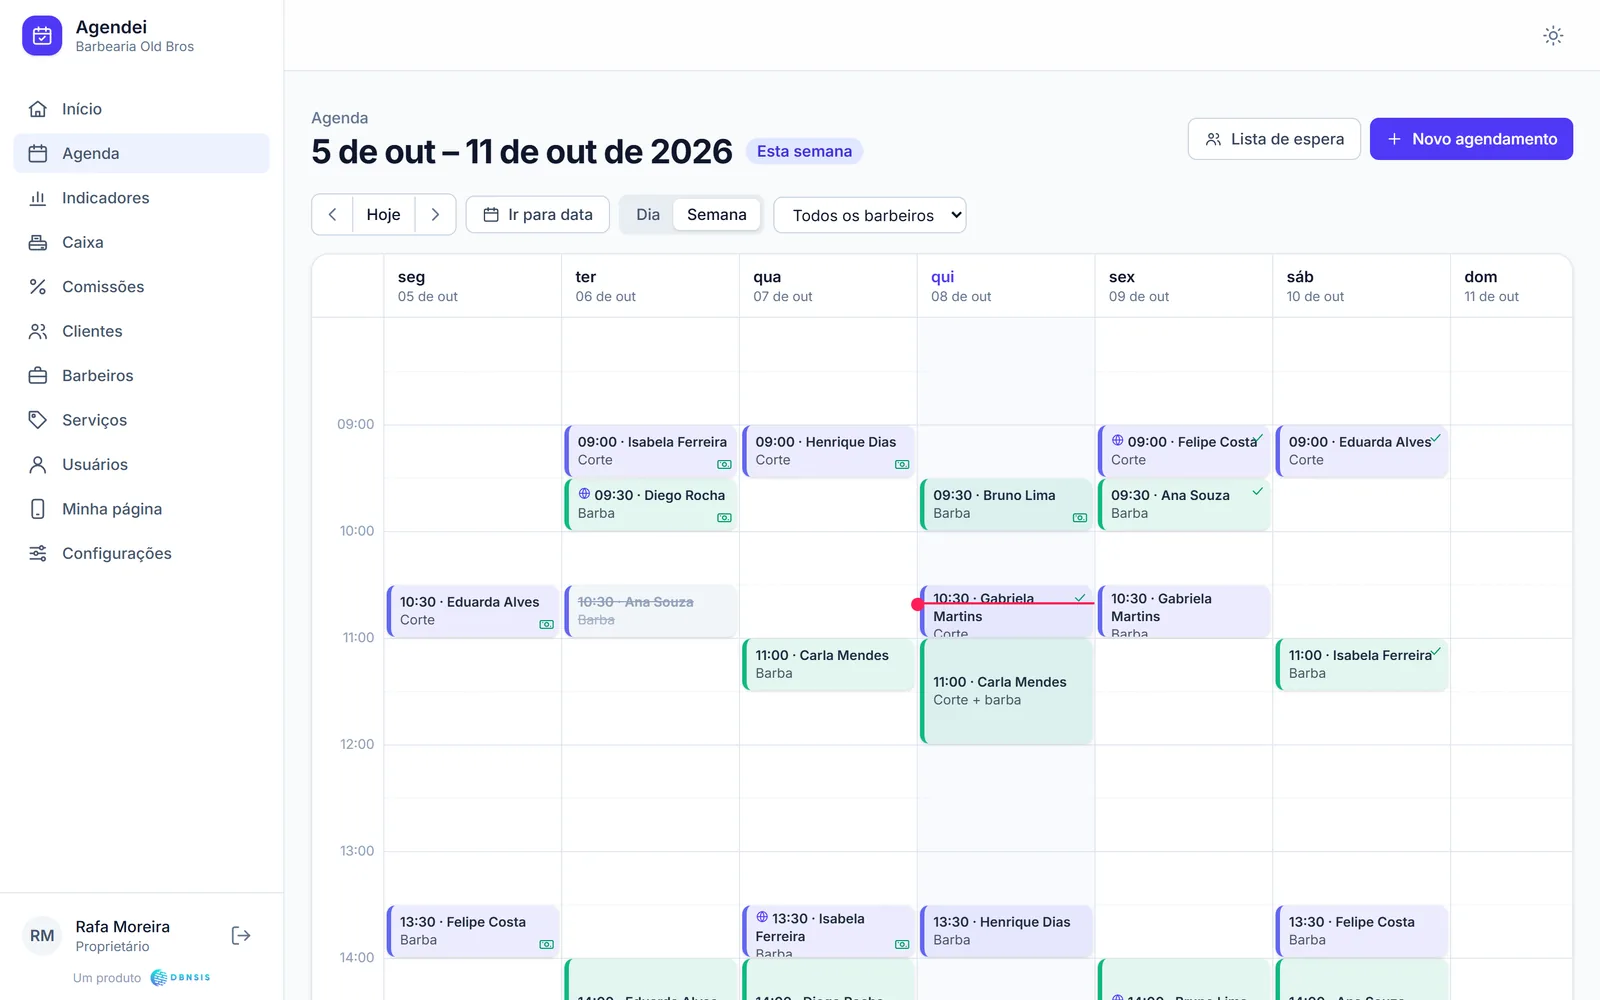Click the Minha página phone icon
Screen dimensions: 1600x1000
[x=38, y=509]
